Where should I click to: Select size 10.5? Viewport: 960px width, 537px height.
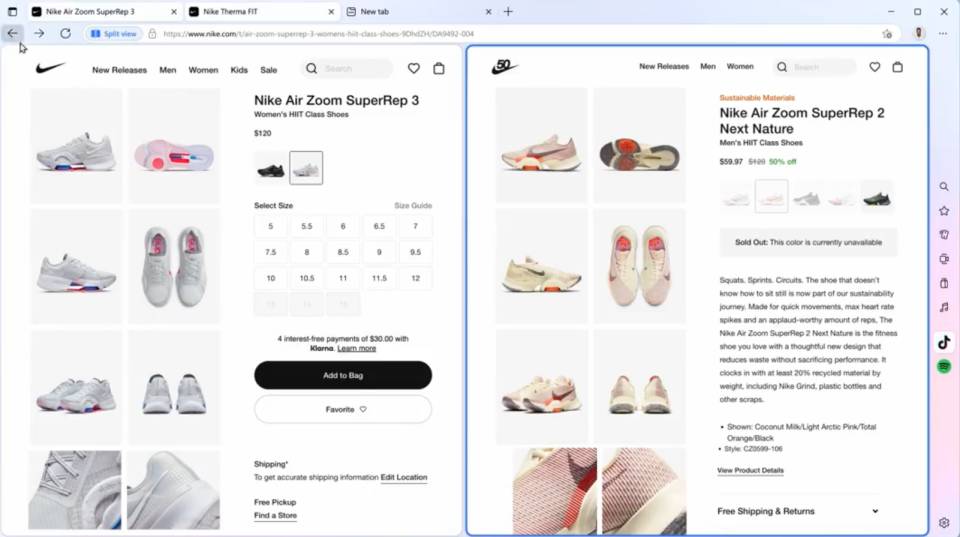(307, 278)
